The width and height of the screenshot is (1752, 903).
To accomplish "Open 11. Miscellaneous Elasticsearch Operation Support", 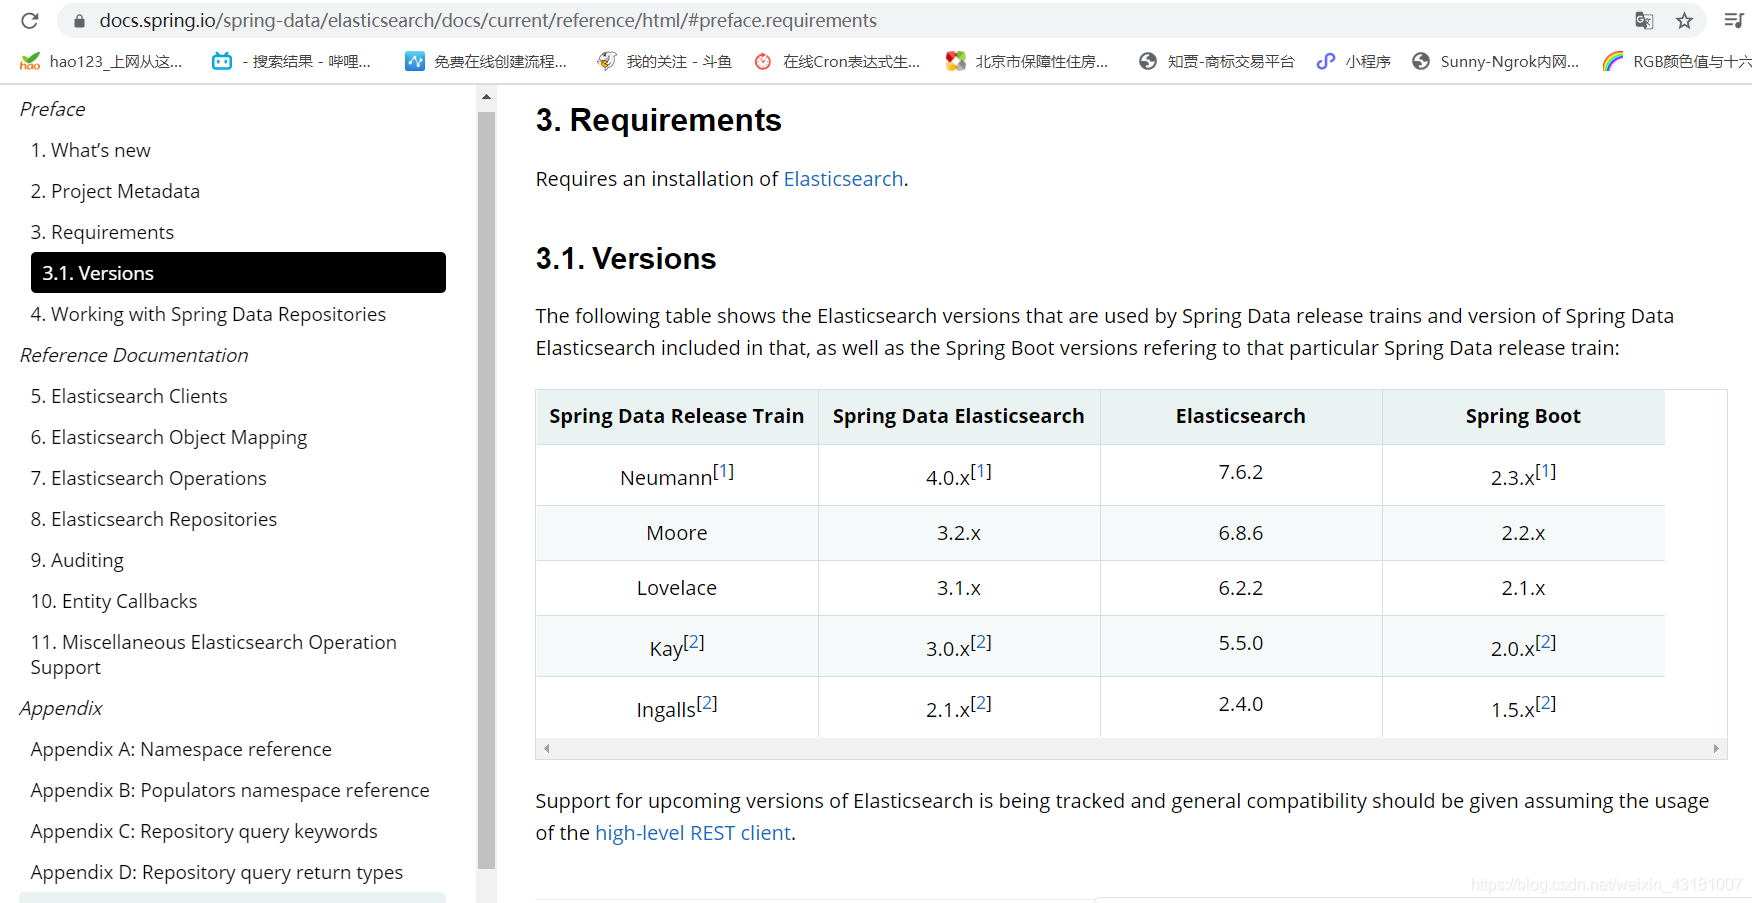I will [x=214, y=654].
